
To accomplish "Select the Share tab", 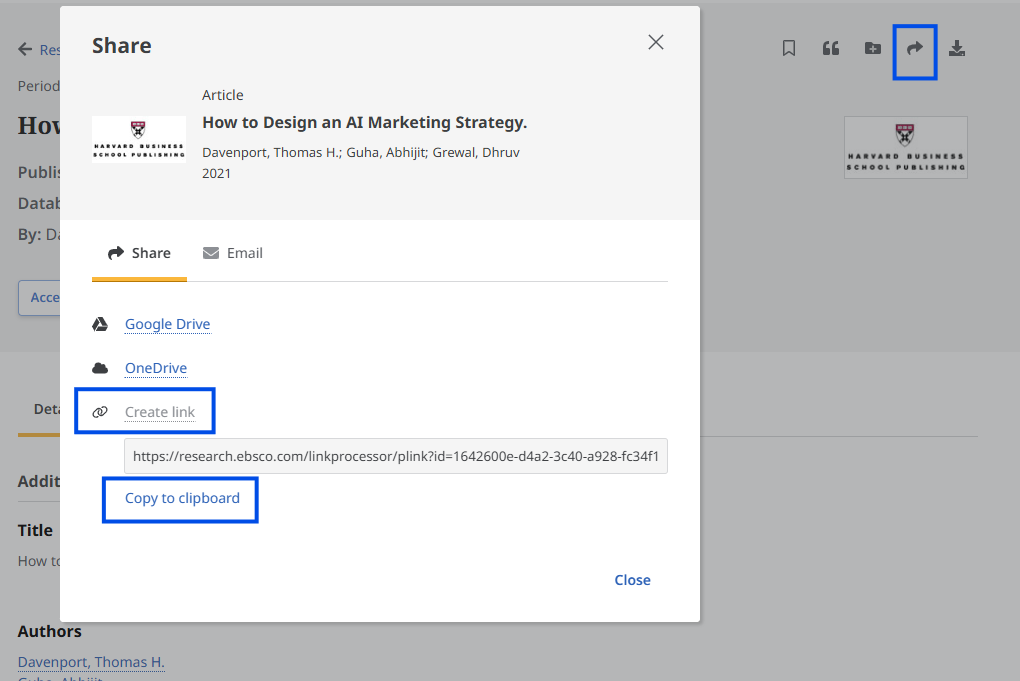I will click(x=140, y=253).
